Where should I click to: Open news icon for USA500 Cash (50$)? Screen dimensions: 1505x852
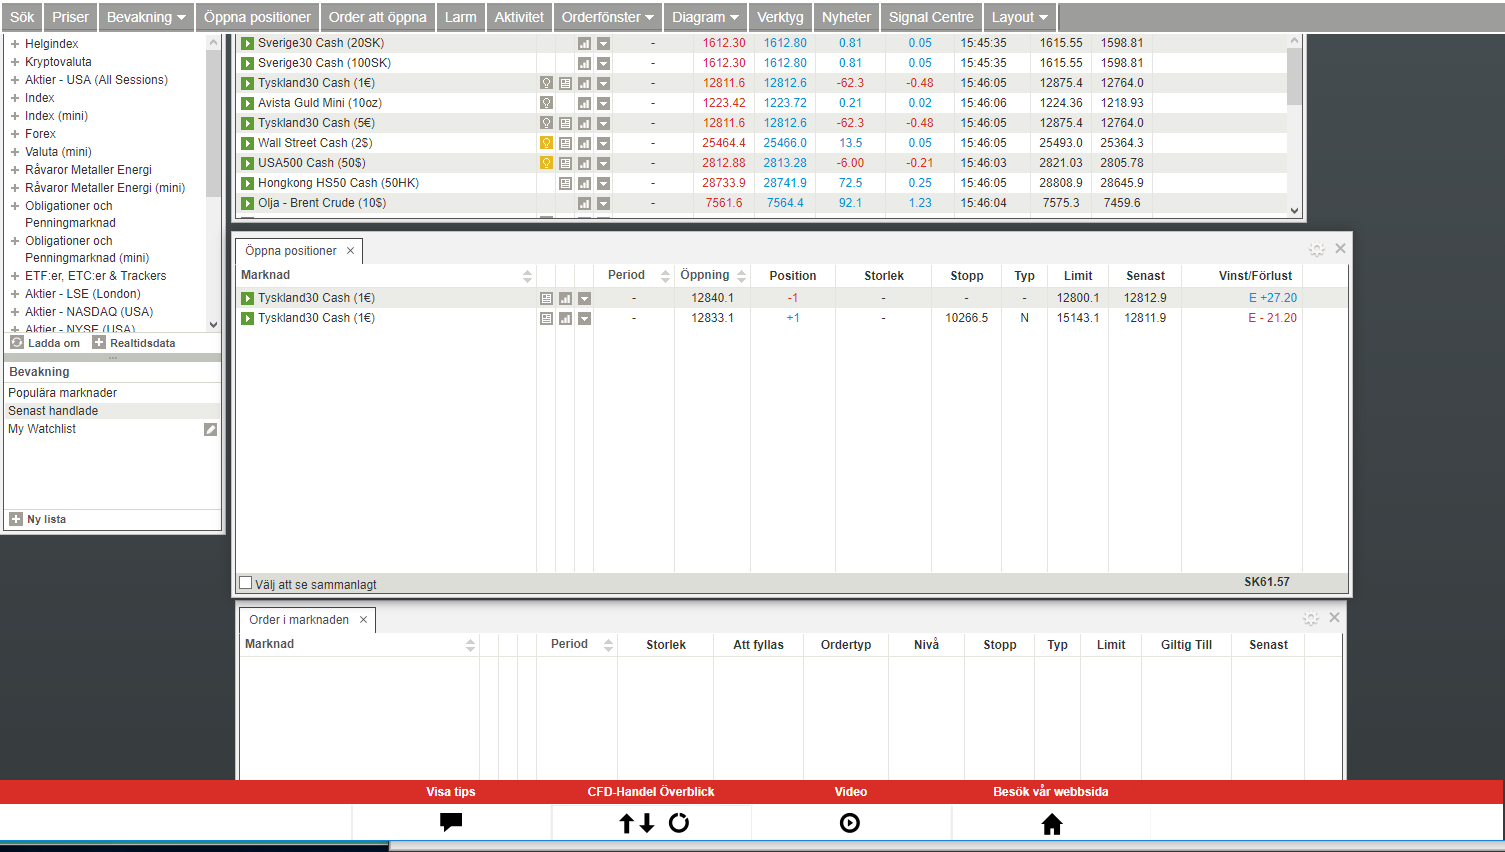[x=565, y=163]
